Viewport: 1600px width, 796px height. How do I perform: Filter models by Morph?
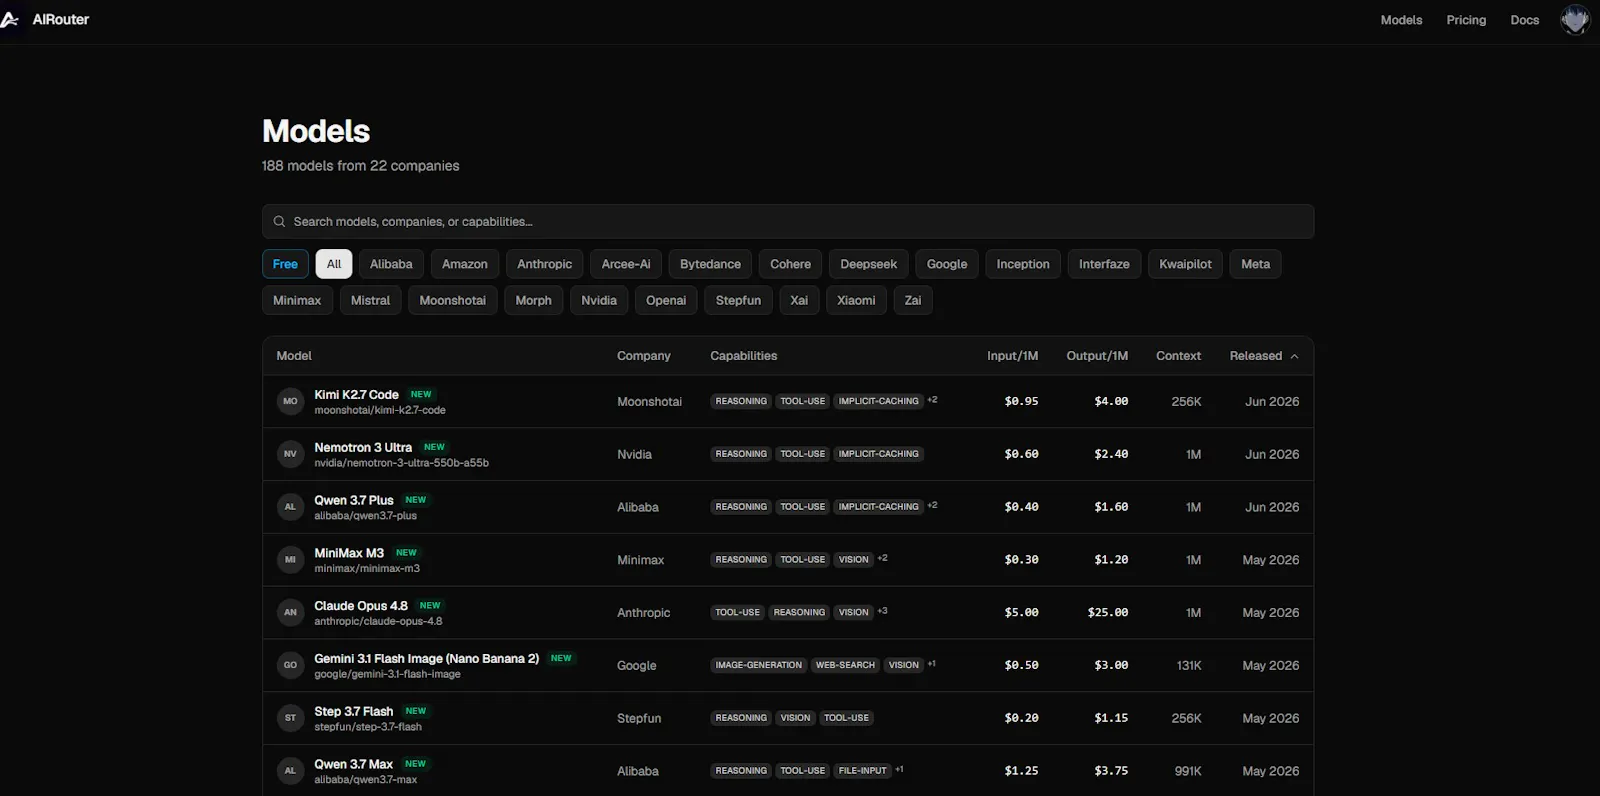coord(533,300)
